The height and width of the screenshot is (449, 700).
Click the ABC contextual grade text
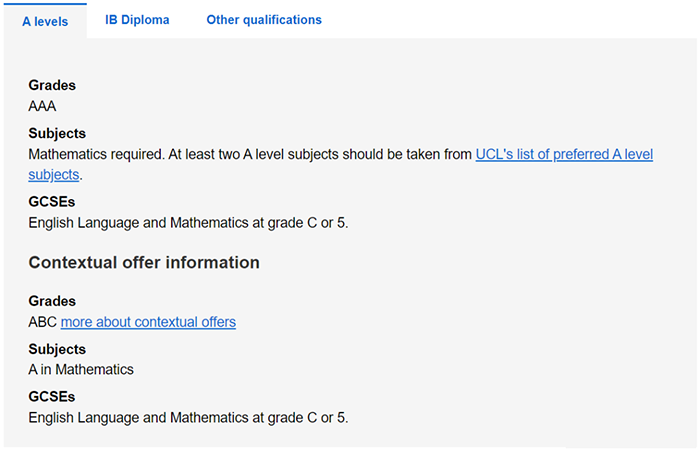tap(43, 322)
